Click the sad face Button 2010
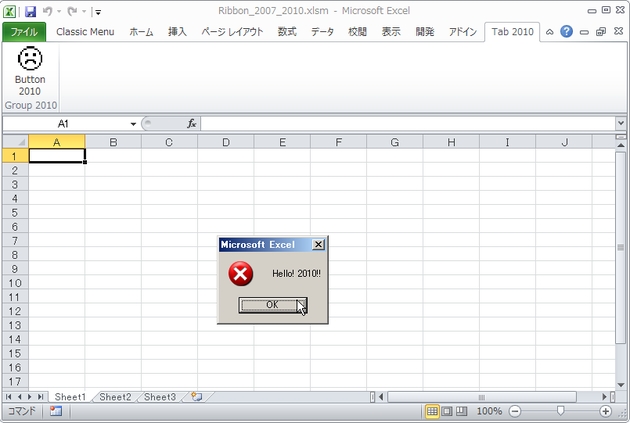The width and height of the screenshot is (630, 423). (30, 72)
